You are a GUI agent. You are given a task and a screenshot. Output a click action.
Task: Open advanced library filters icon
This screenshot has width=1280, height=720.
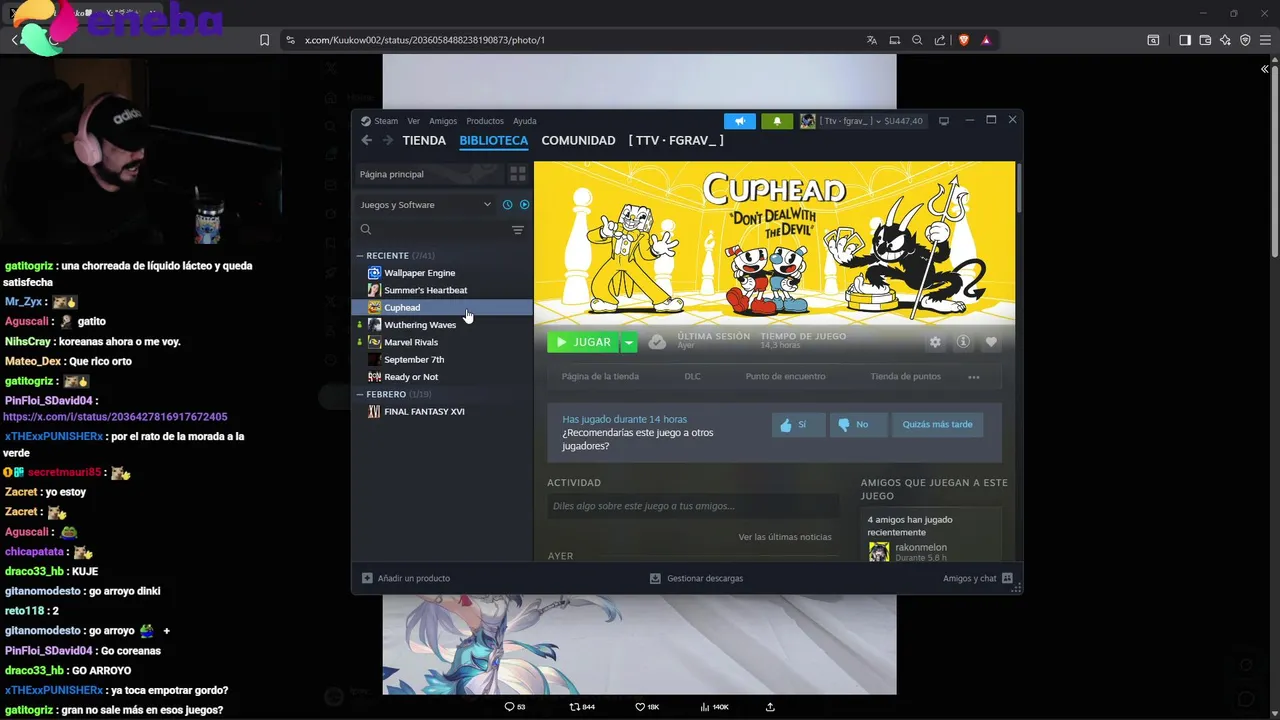518,230
